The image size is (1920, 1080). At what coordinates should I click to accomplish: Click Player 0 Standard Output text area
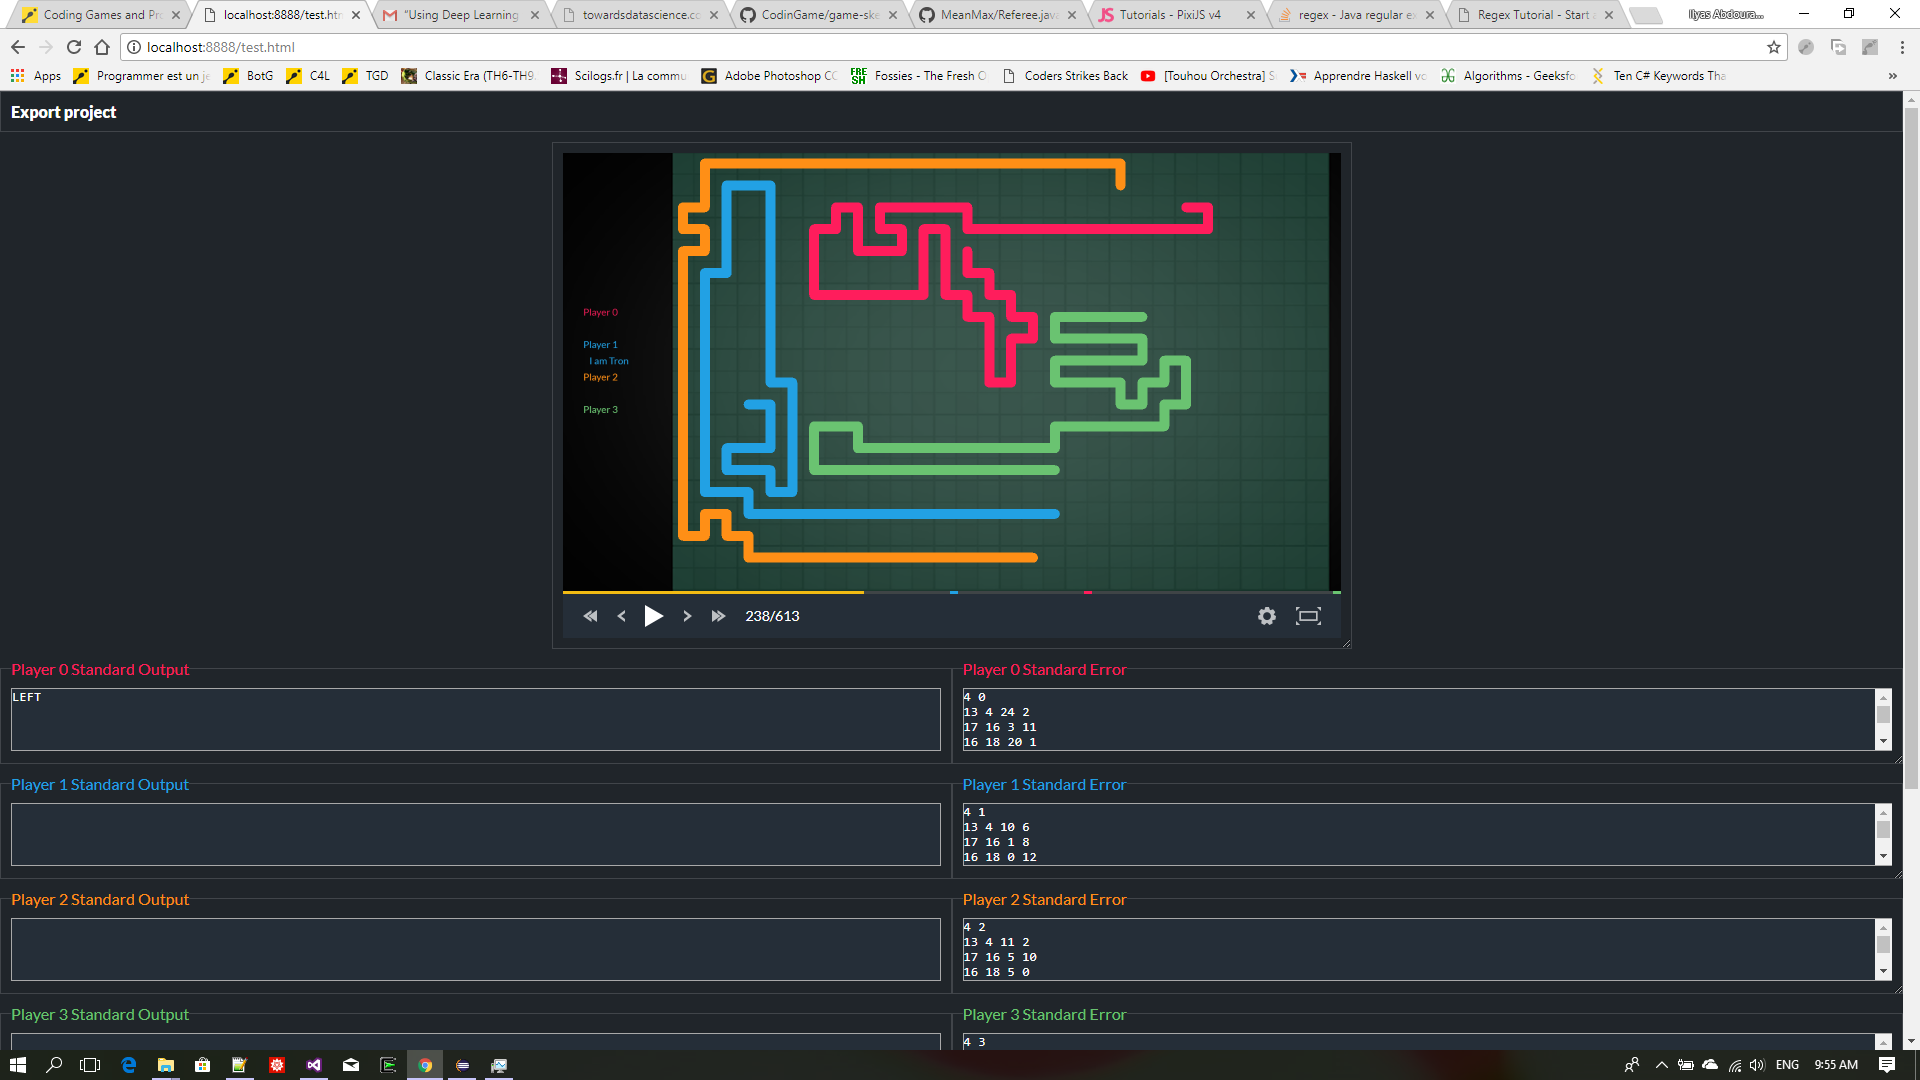coord(476,719)
